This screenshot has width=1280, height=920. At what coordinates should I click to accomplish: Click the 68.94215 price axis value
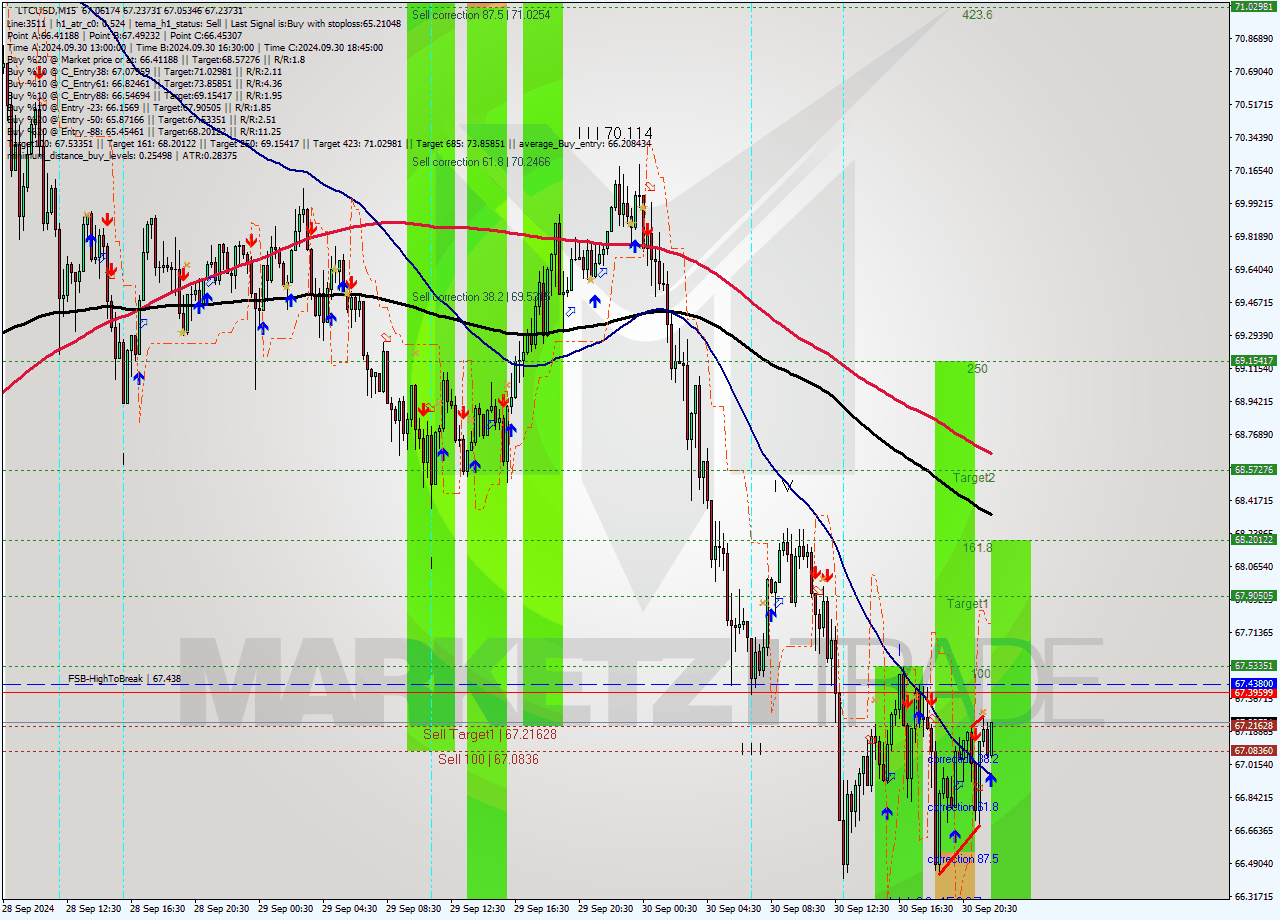tap(1253, 401)
